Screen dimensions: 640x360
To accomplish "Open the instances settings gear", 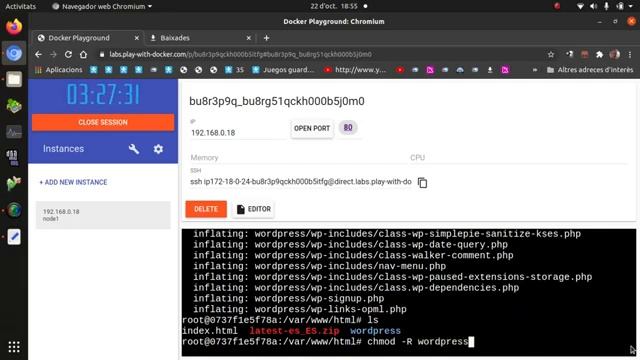I will click(x=158, y=149).
